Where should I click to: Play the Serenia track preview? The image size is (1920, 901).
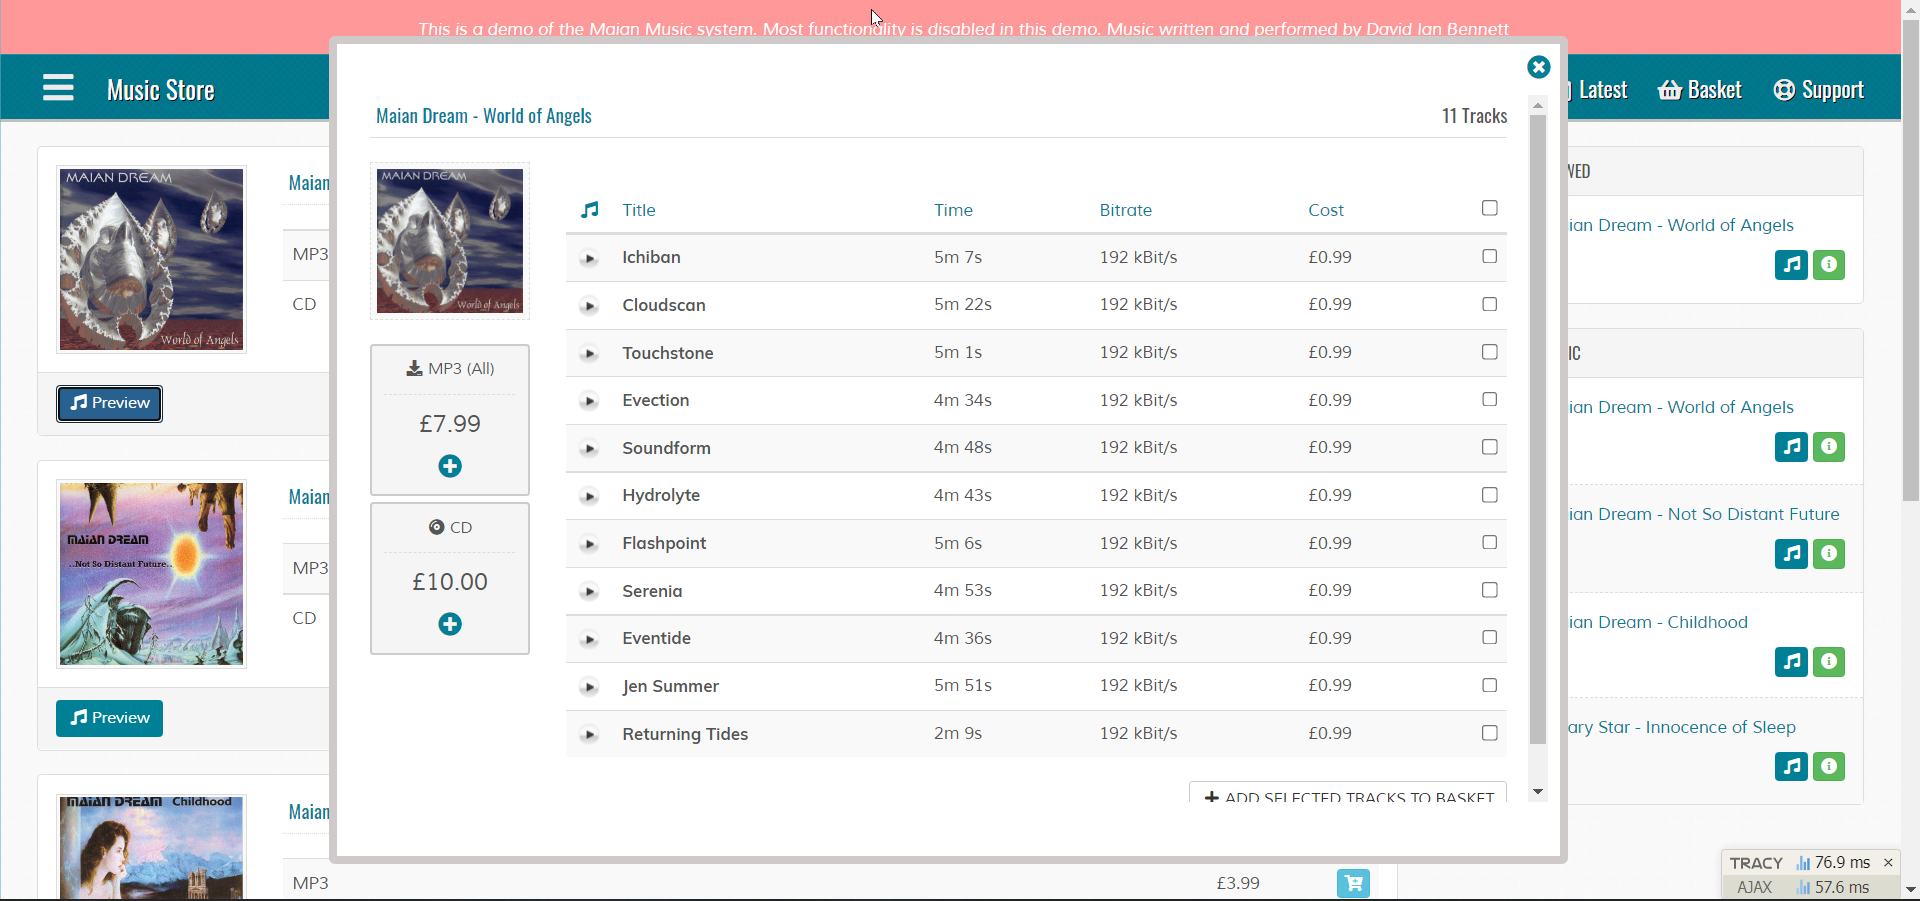[589, 592]
